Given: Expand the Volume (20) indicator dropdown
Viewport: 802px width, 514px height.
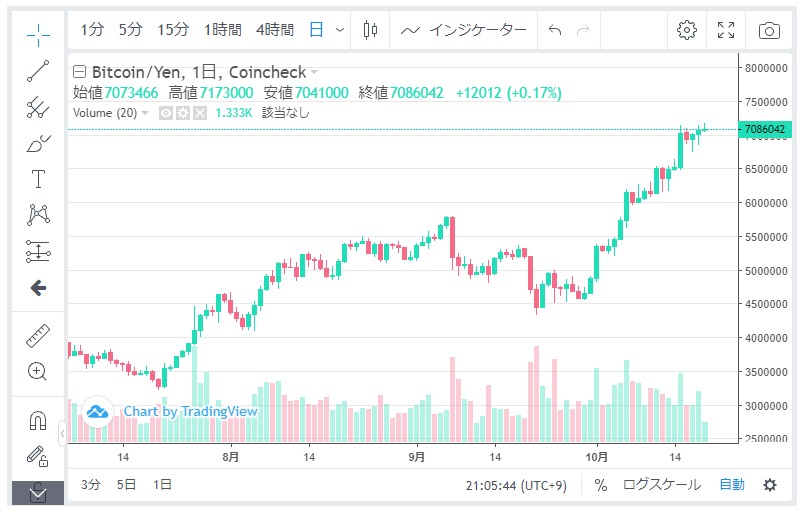Looking at the screenshot, I should 145,113.
